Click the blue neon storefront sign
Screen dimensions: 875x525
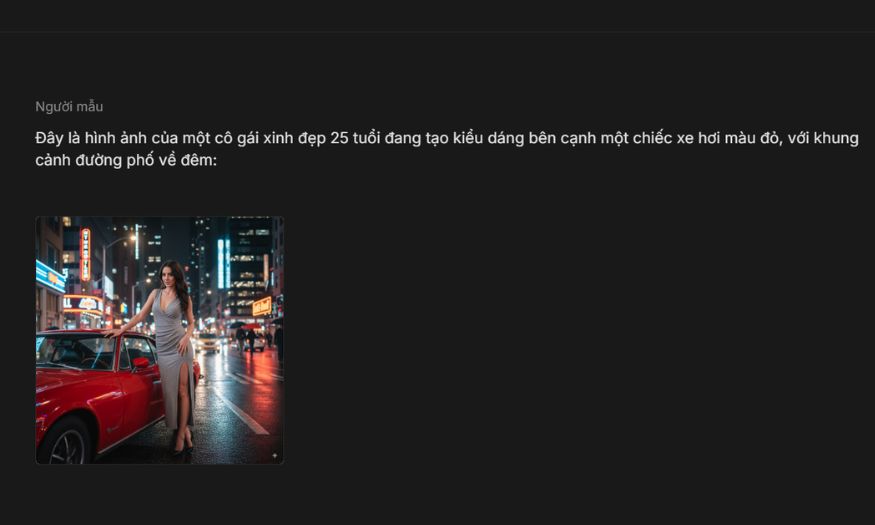point(50,277)
